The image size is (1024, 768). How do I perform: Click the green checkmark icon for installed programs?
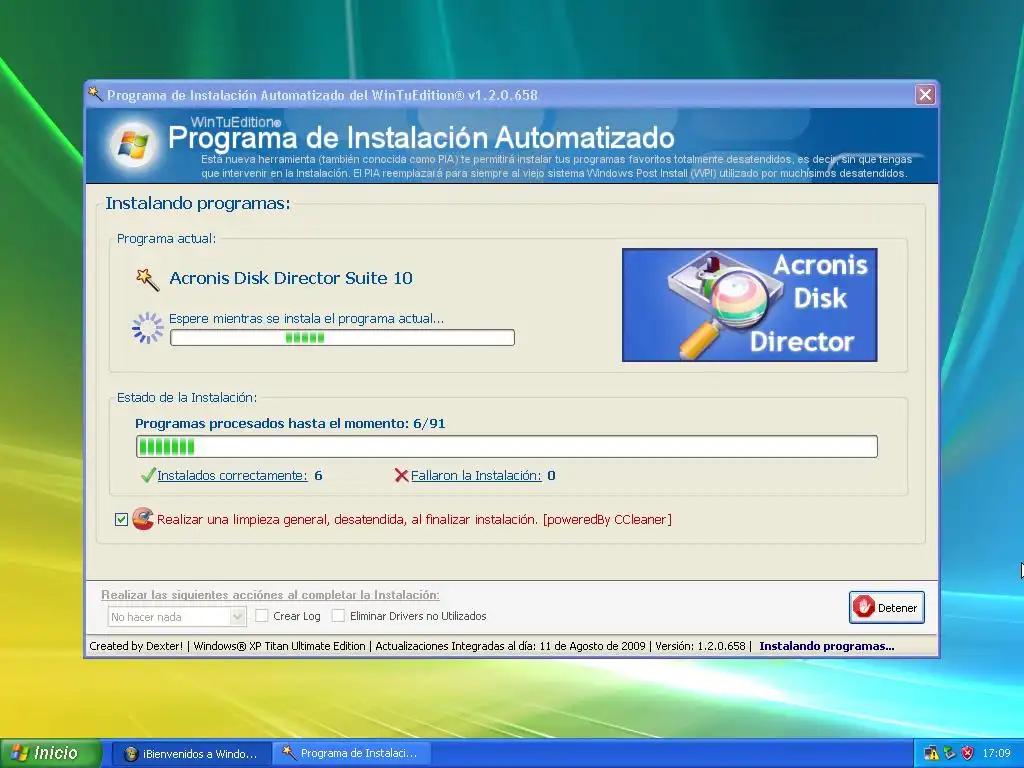(x=148, y=475)
